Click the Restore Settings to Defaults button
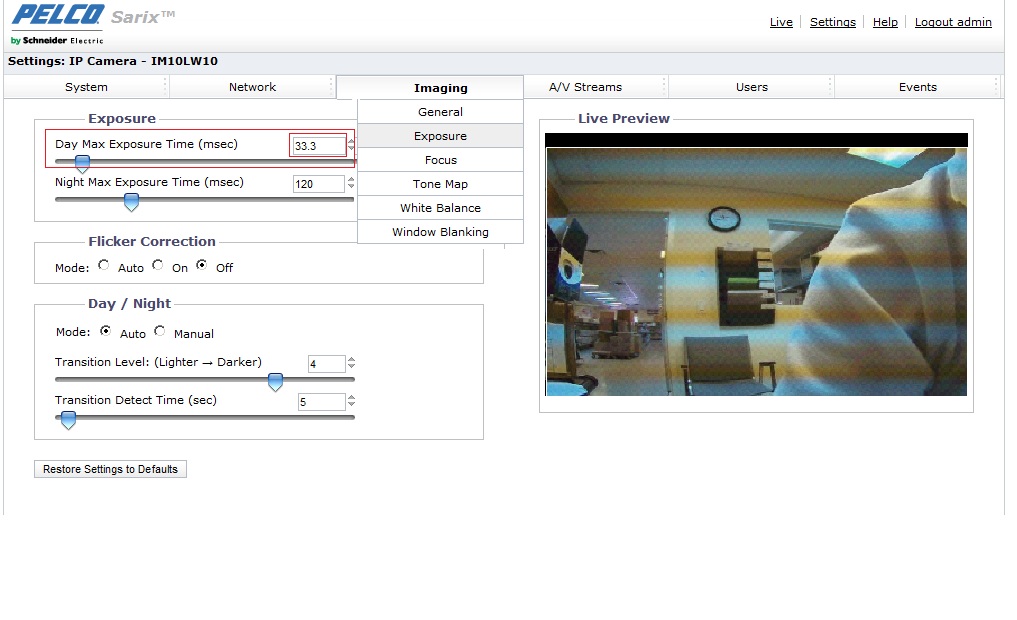 click(x=110, y=468)
